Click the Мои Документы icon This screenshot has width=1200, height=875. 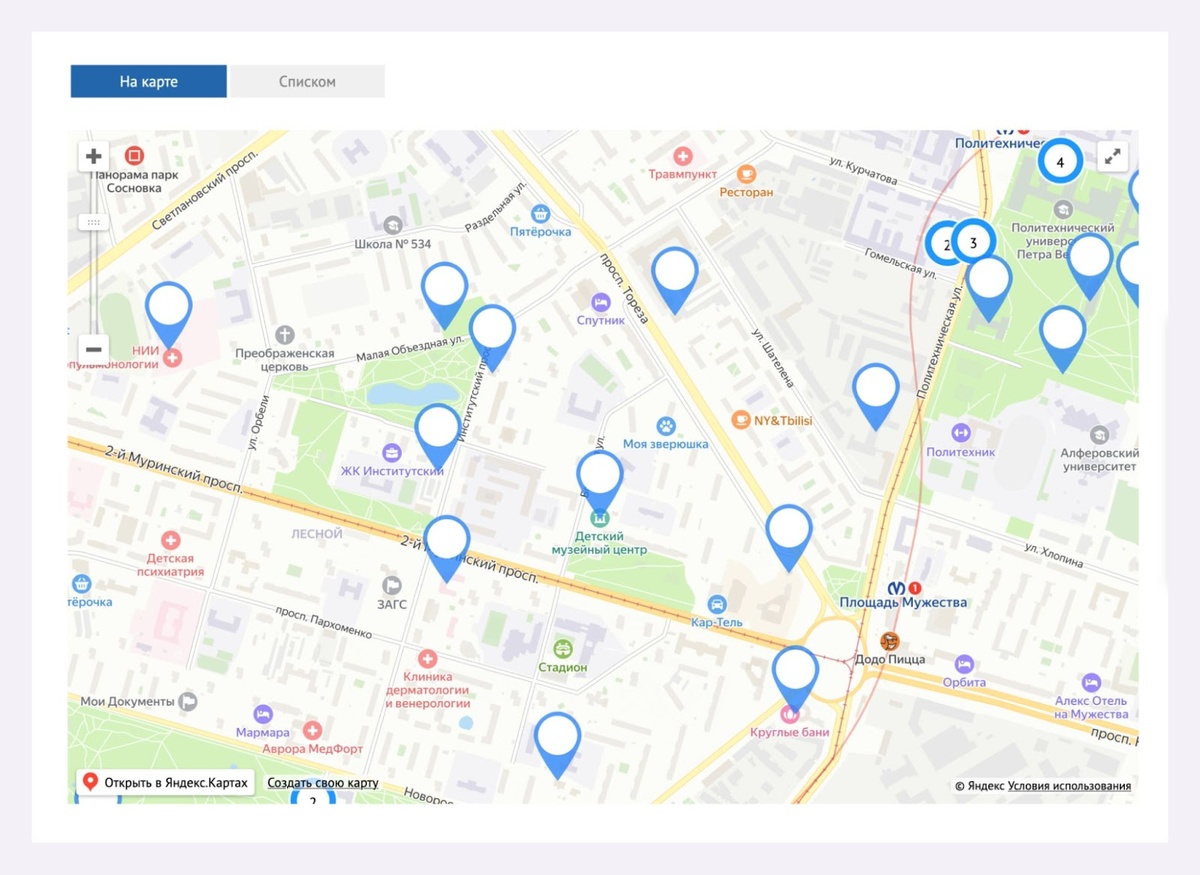[188, 702]
